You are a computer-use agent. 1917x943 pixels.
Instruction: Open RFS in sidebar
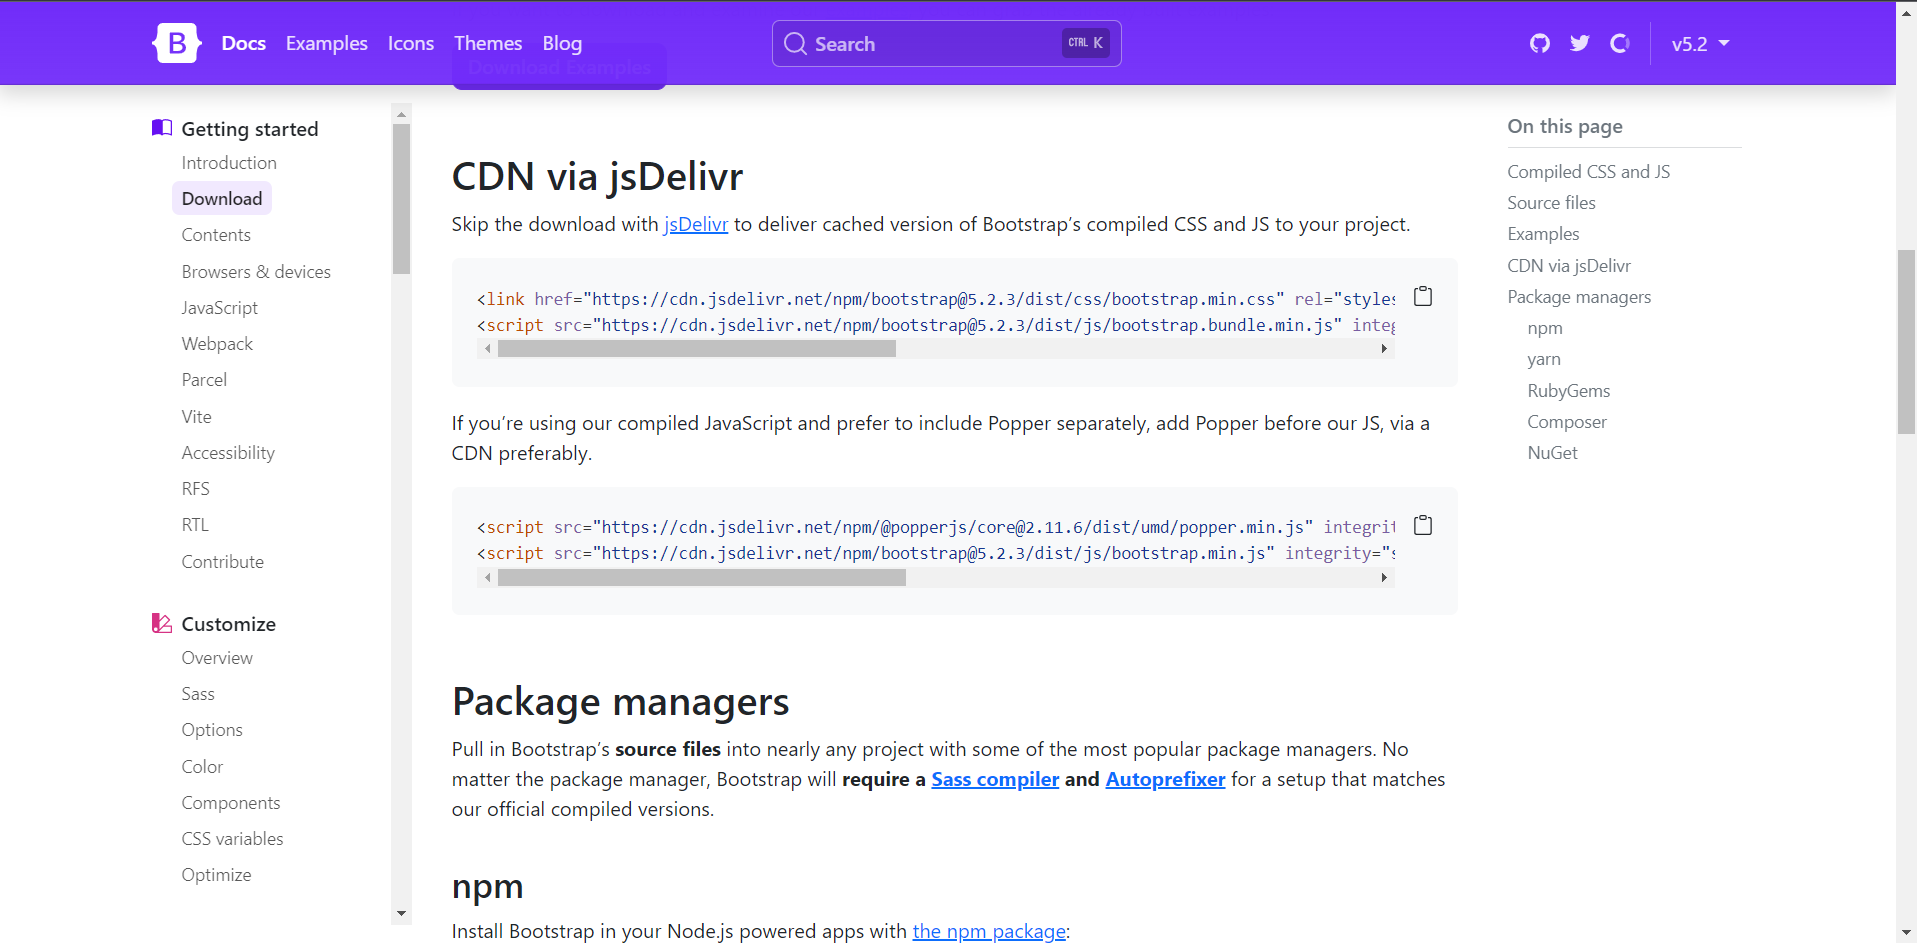coord(196,489)
